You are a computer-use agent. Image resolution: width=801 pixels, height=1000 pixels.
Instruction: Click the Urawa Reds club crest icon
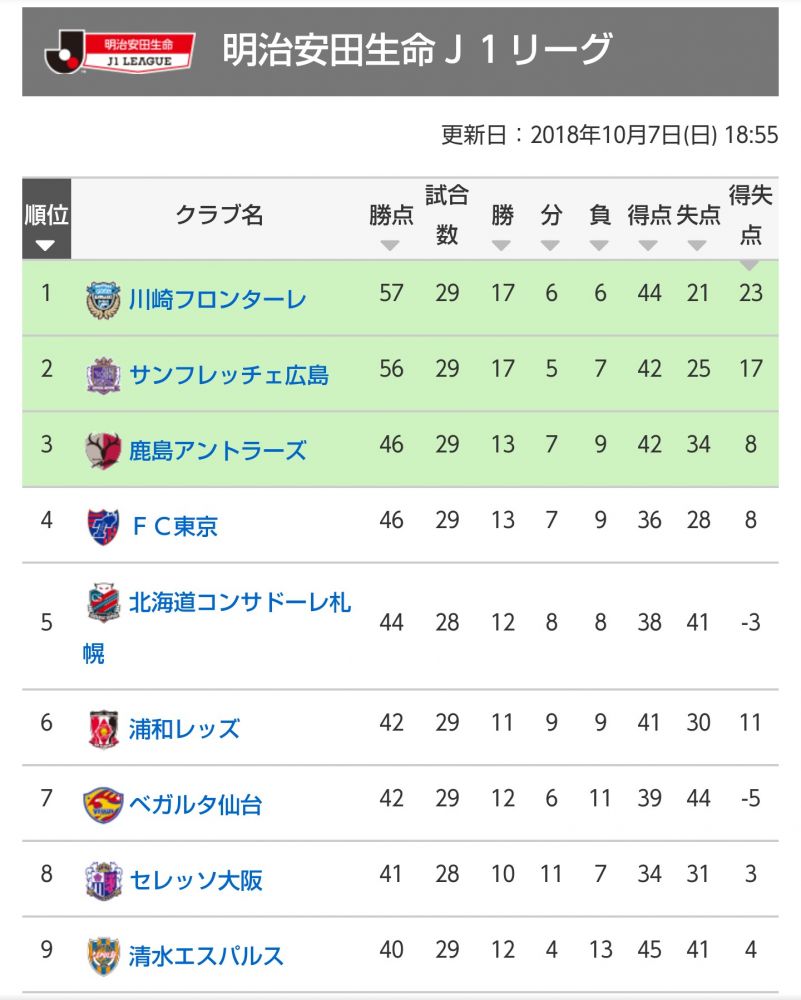pyautogui.click(x=103, y=728)
